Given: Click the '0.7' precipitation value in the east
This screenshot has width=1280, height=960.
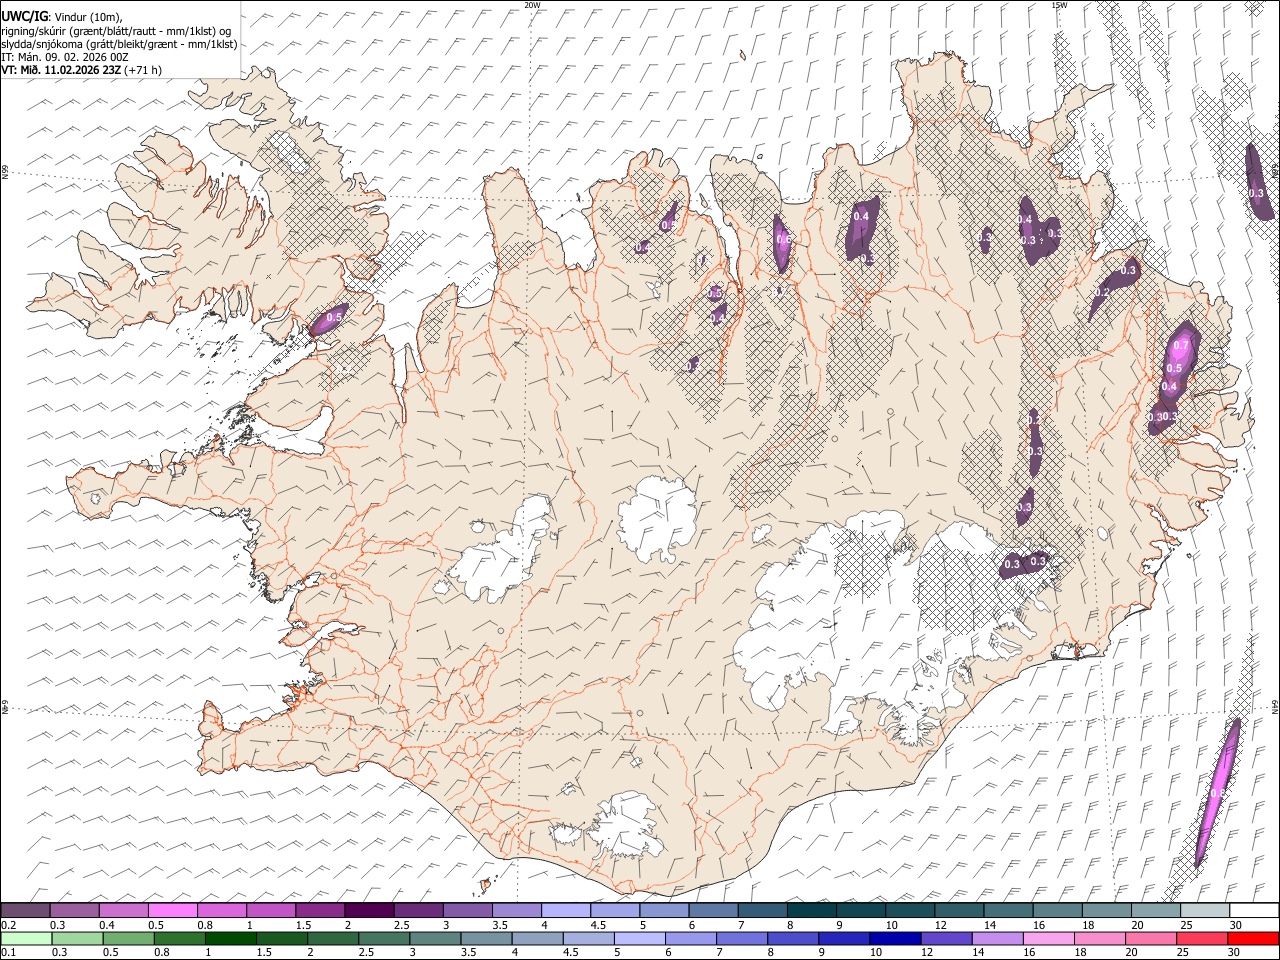Looking at the screenshot, I should (x=1181, y=346).
